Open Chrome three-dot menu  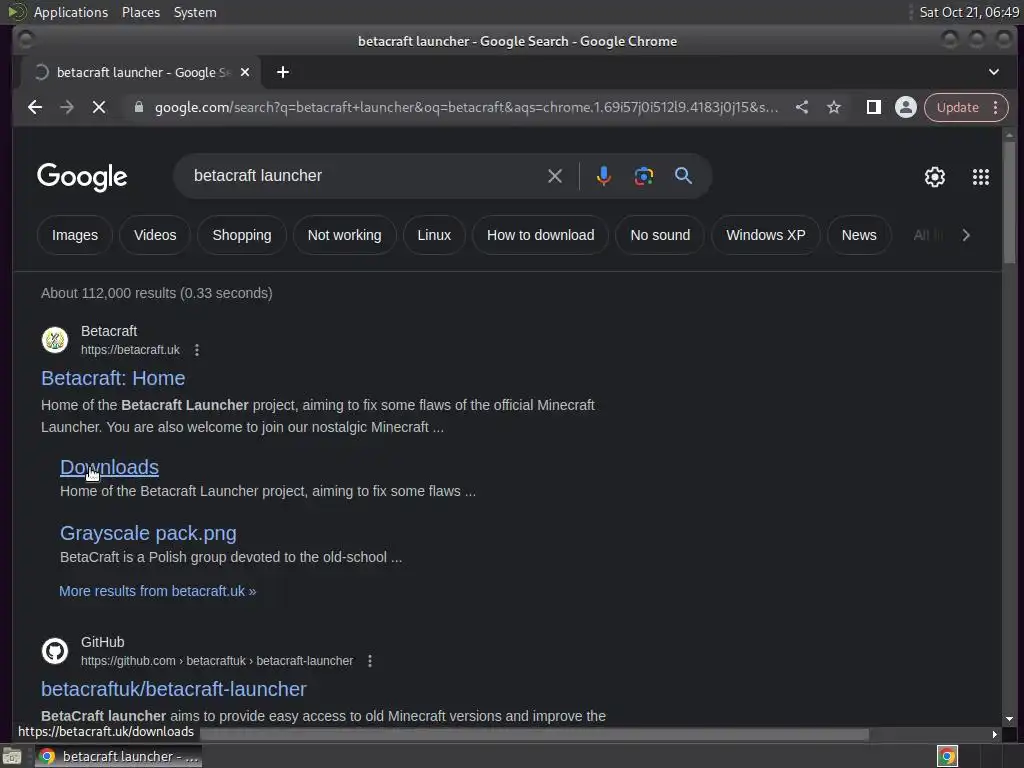point(995,107)
